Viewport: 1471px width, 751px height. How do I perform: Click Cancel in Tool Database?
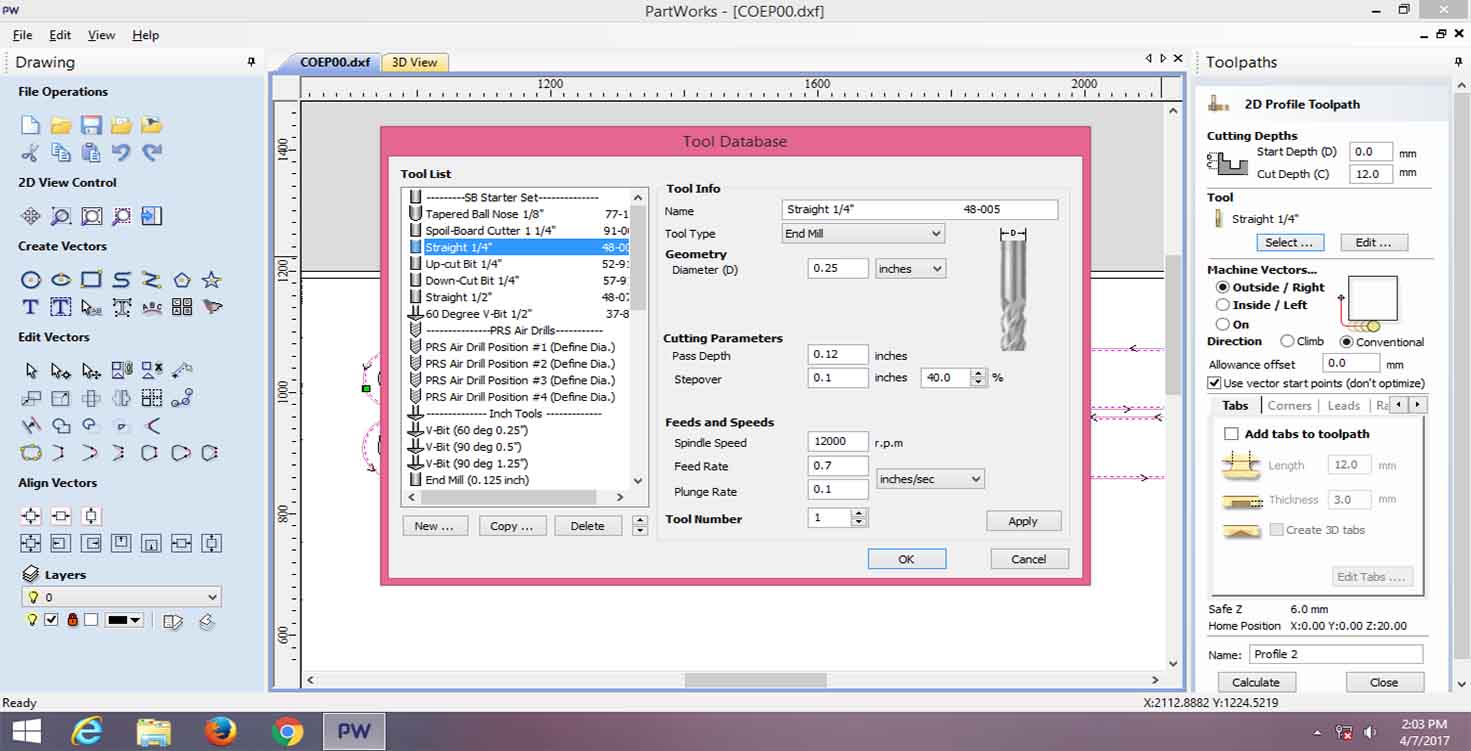click(x=1029, y=559)
